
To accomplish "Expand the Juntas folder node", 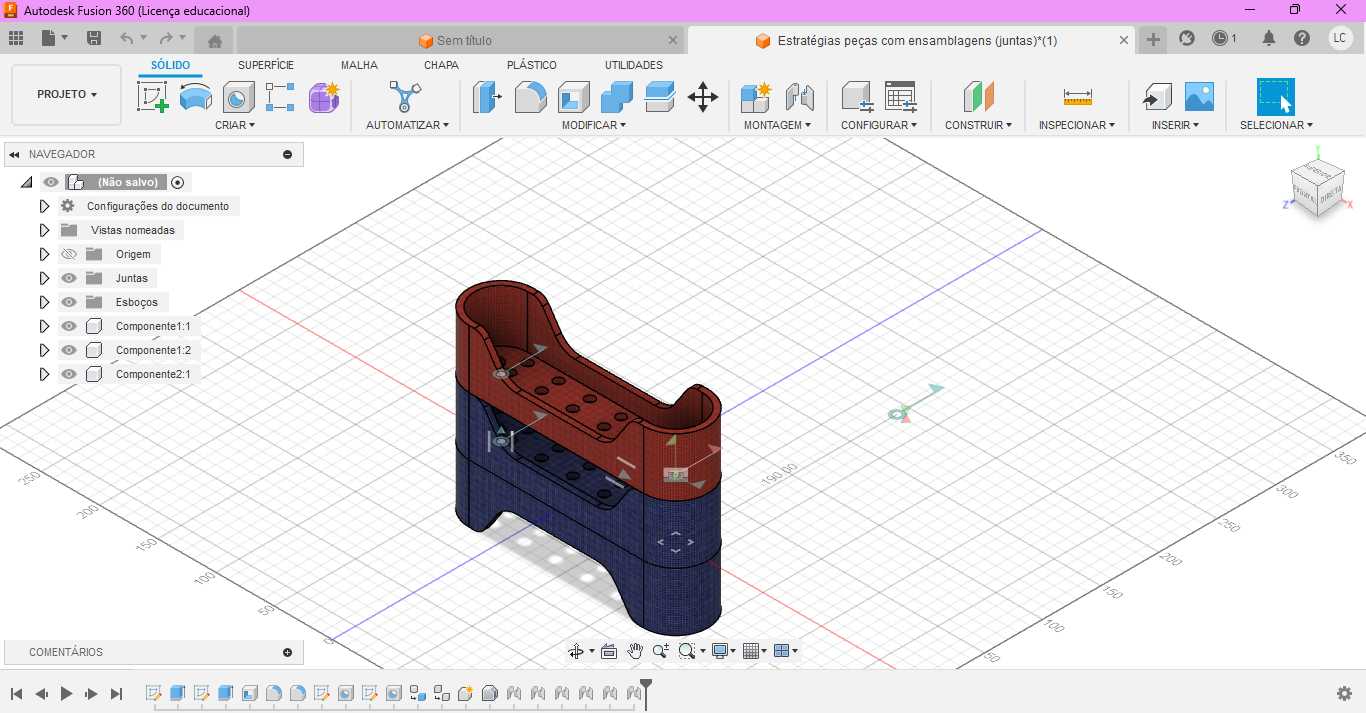I will 44,278.
